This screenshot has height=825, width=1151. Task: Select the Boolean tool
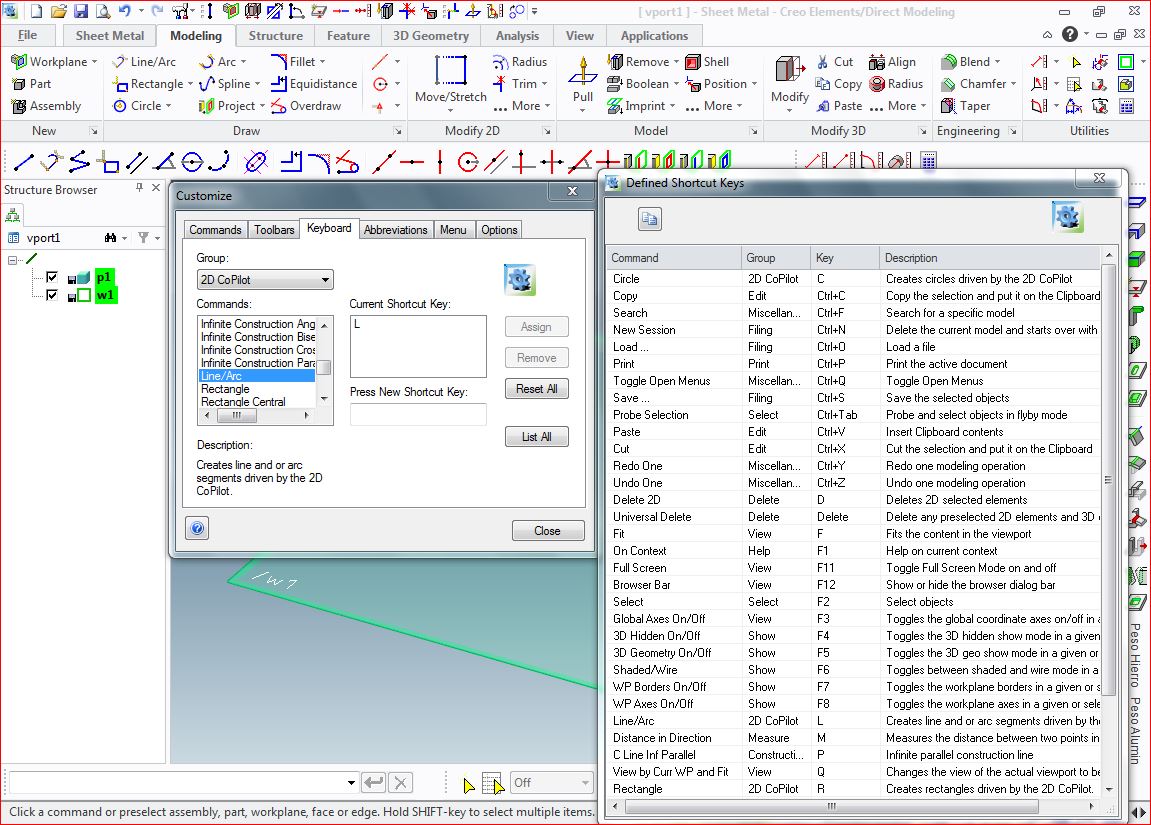638,84
